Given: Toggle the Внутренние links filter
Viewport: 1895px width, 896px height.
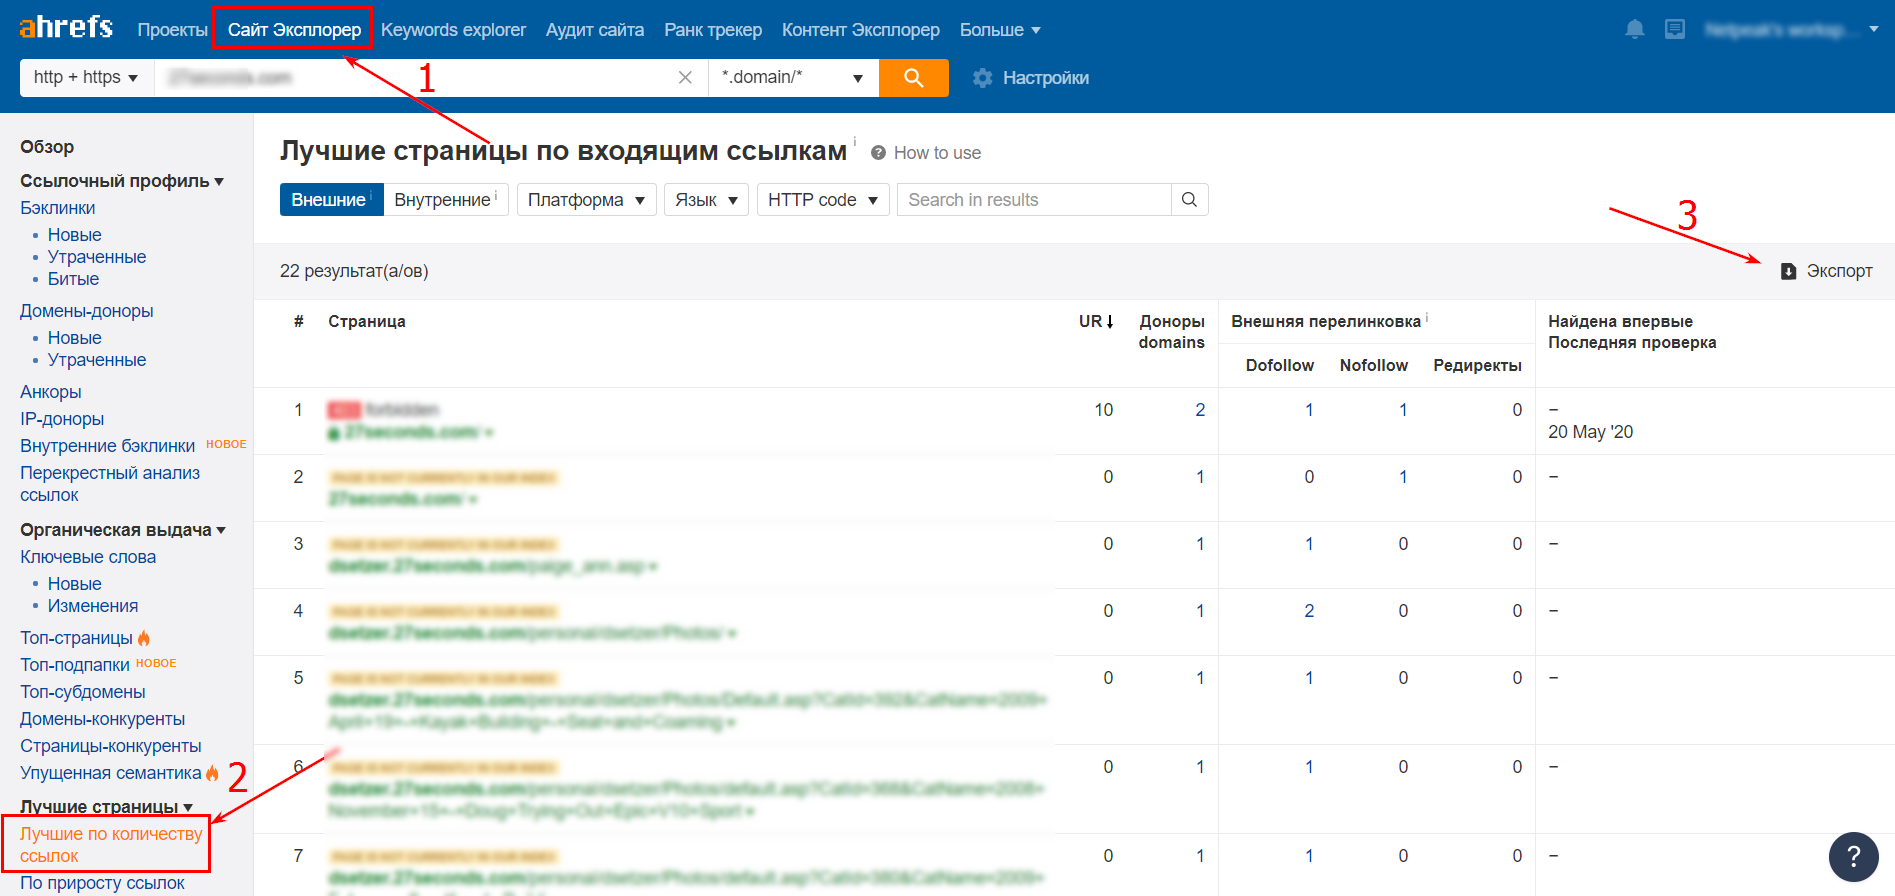Looking at the screenshot, I should [x=446, y=200].
